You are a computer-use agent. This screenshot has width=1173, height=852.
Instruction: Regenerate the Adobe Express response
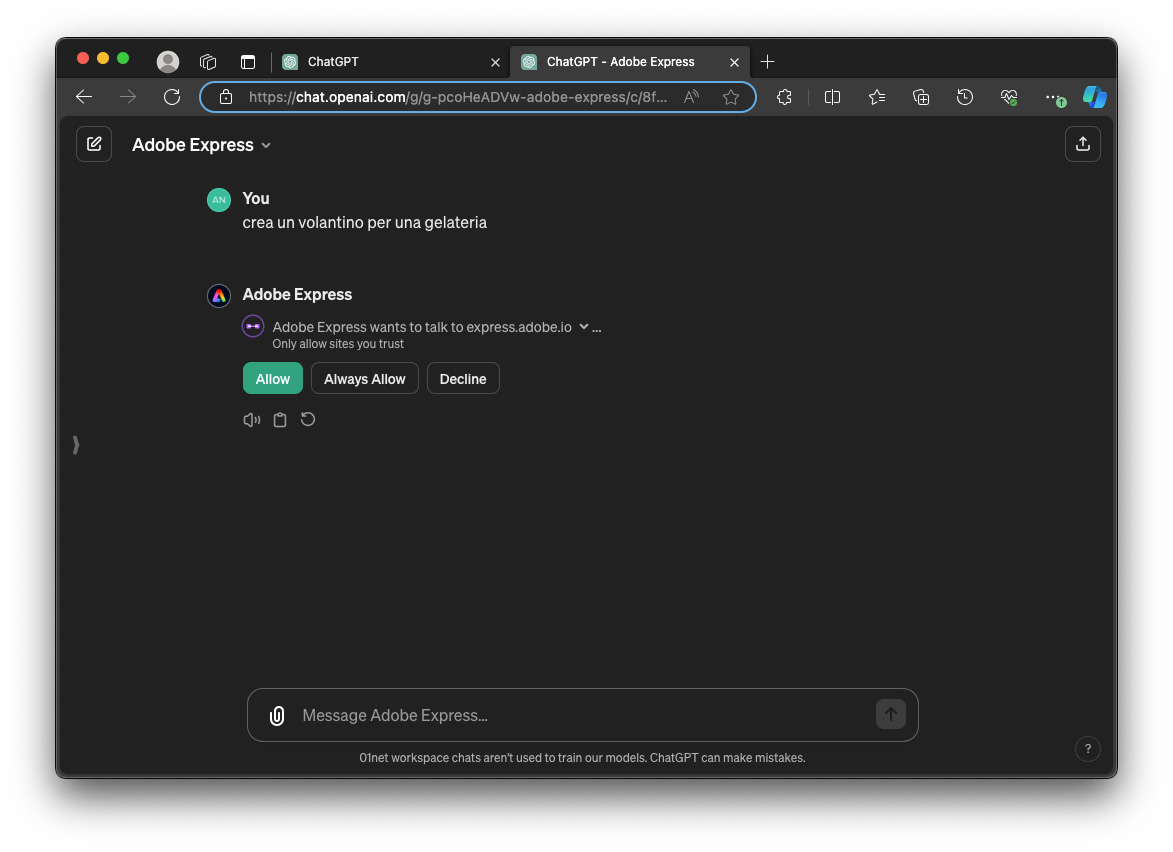pyautogui.click(x=307, y=420)
